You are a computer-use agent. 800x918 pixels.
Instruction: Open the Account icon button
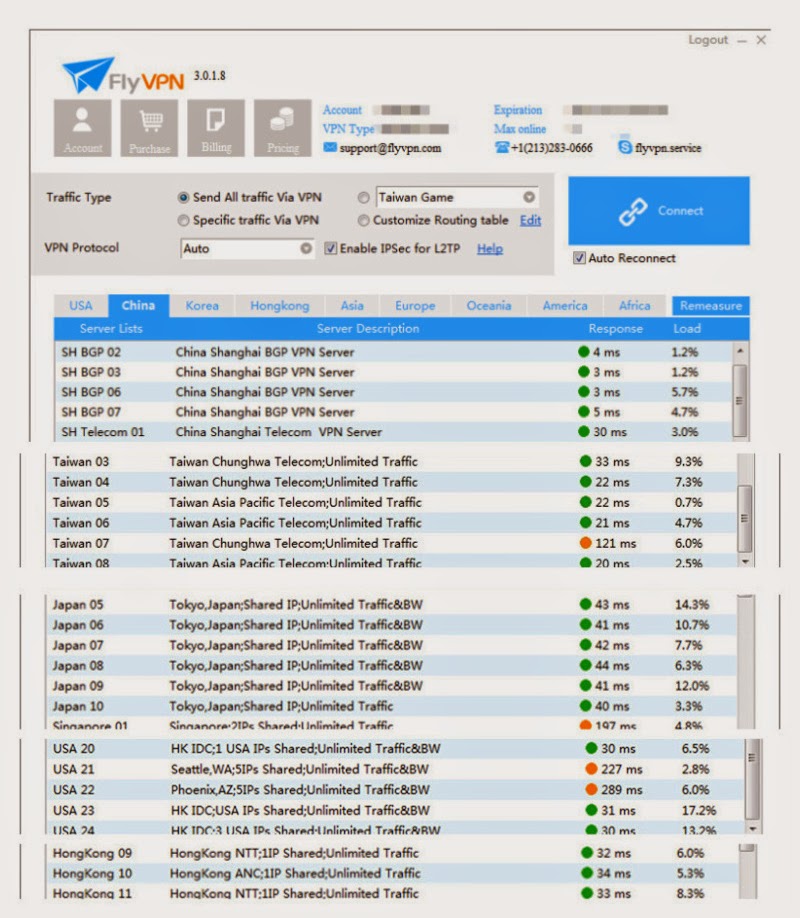pos(83,128)
